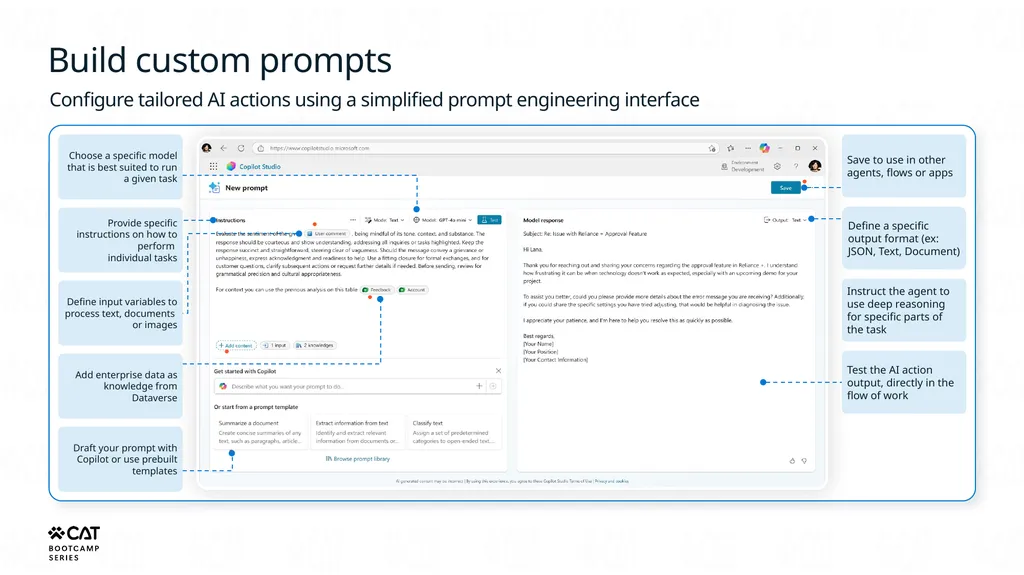Click the browser profile avatar in the tab bar

click(x=206, y=148)
